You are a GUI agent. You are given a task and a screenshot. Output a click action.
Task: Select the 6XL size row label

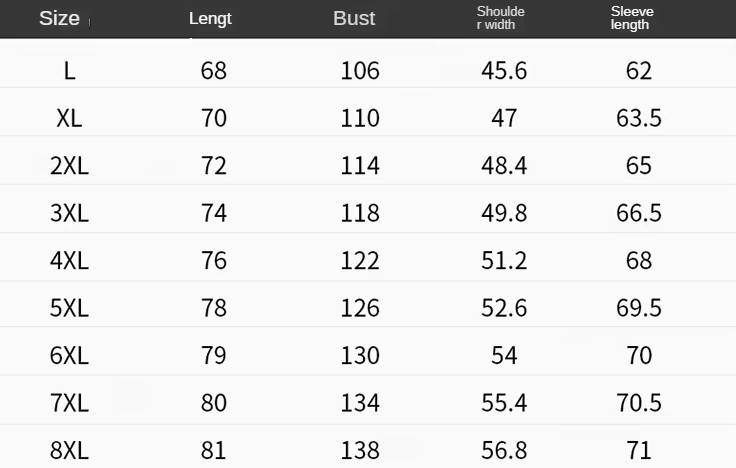pos(69,355)
